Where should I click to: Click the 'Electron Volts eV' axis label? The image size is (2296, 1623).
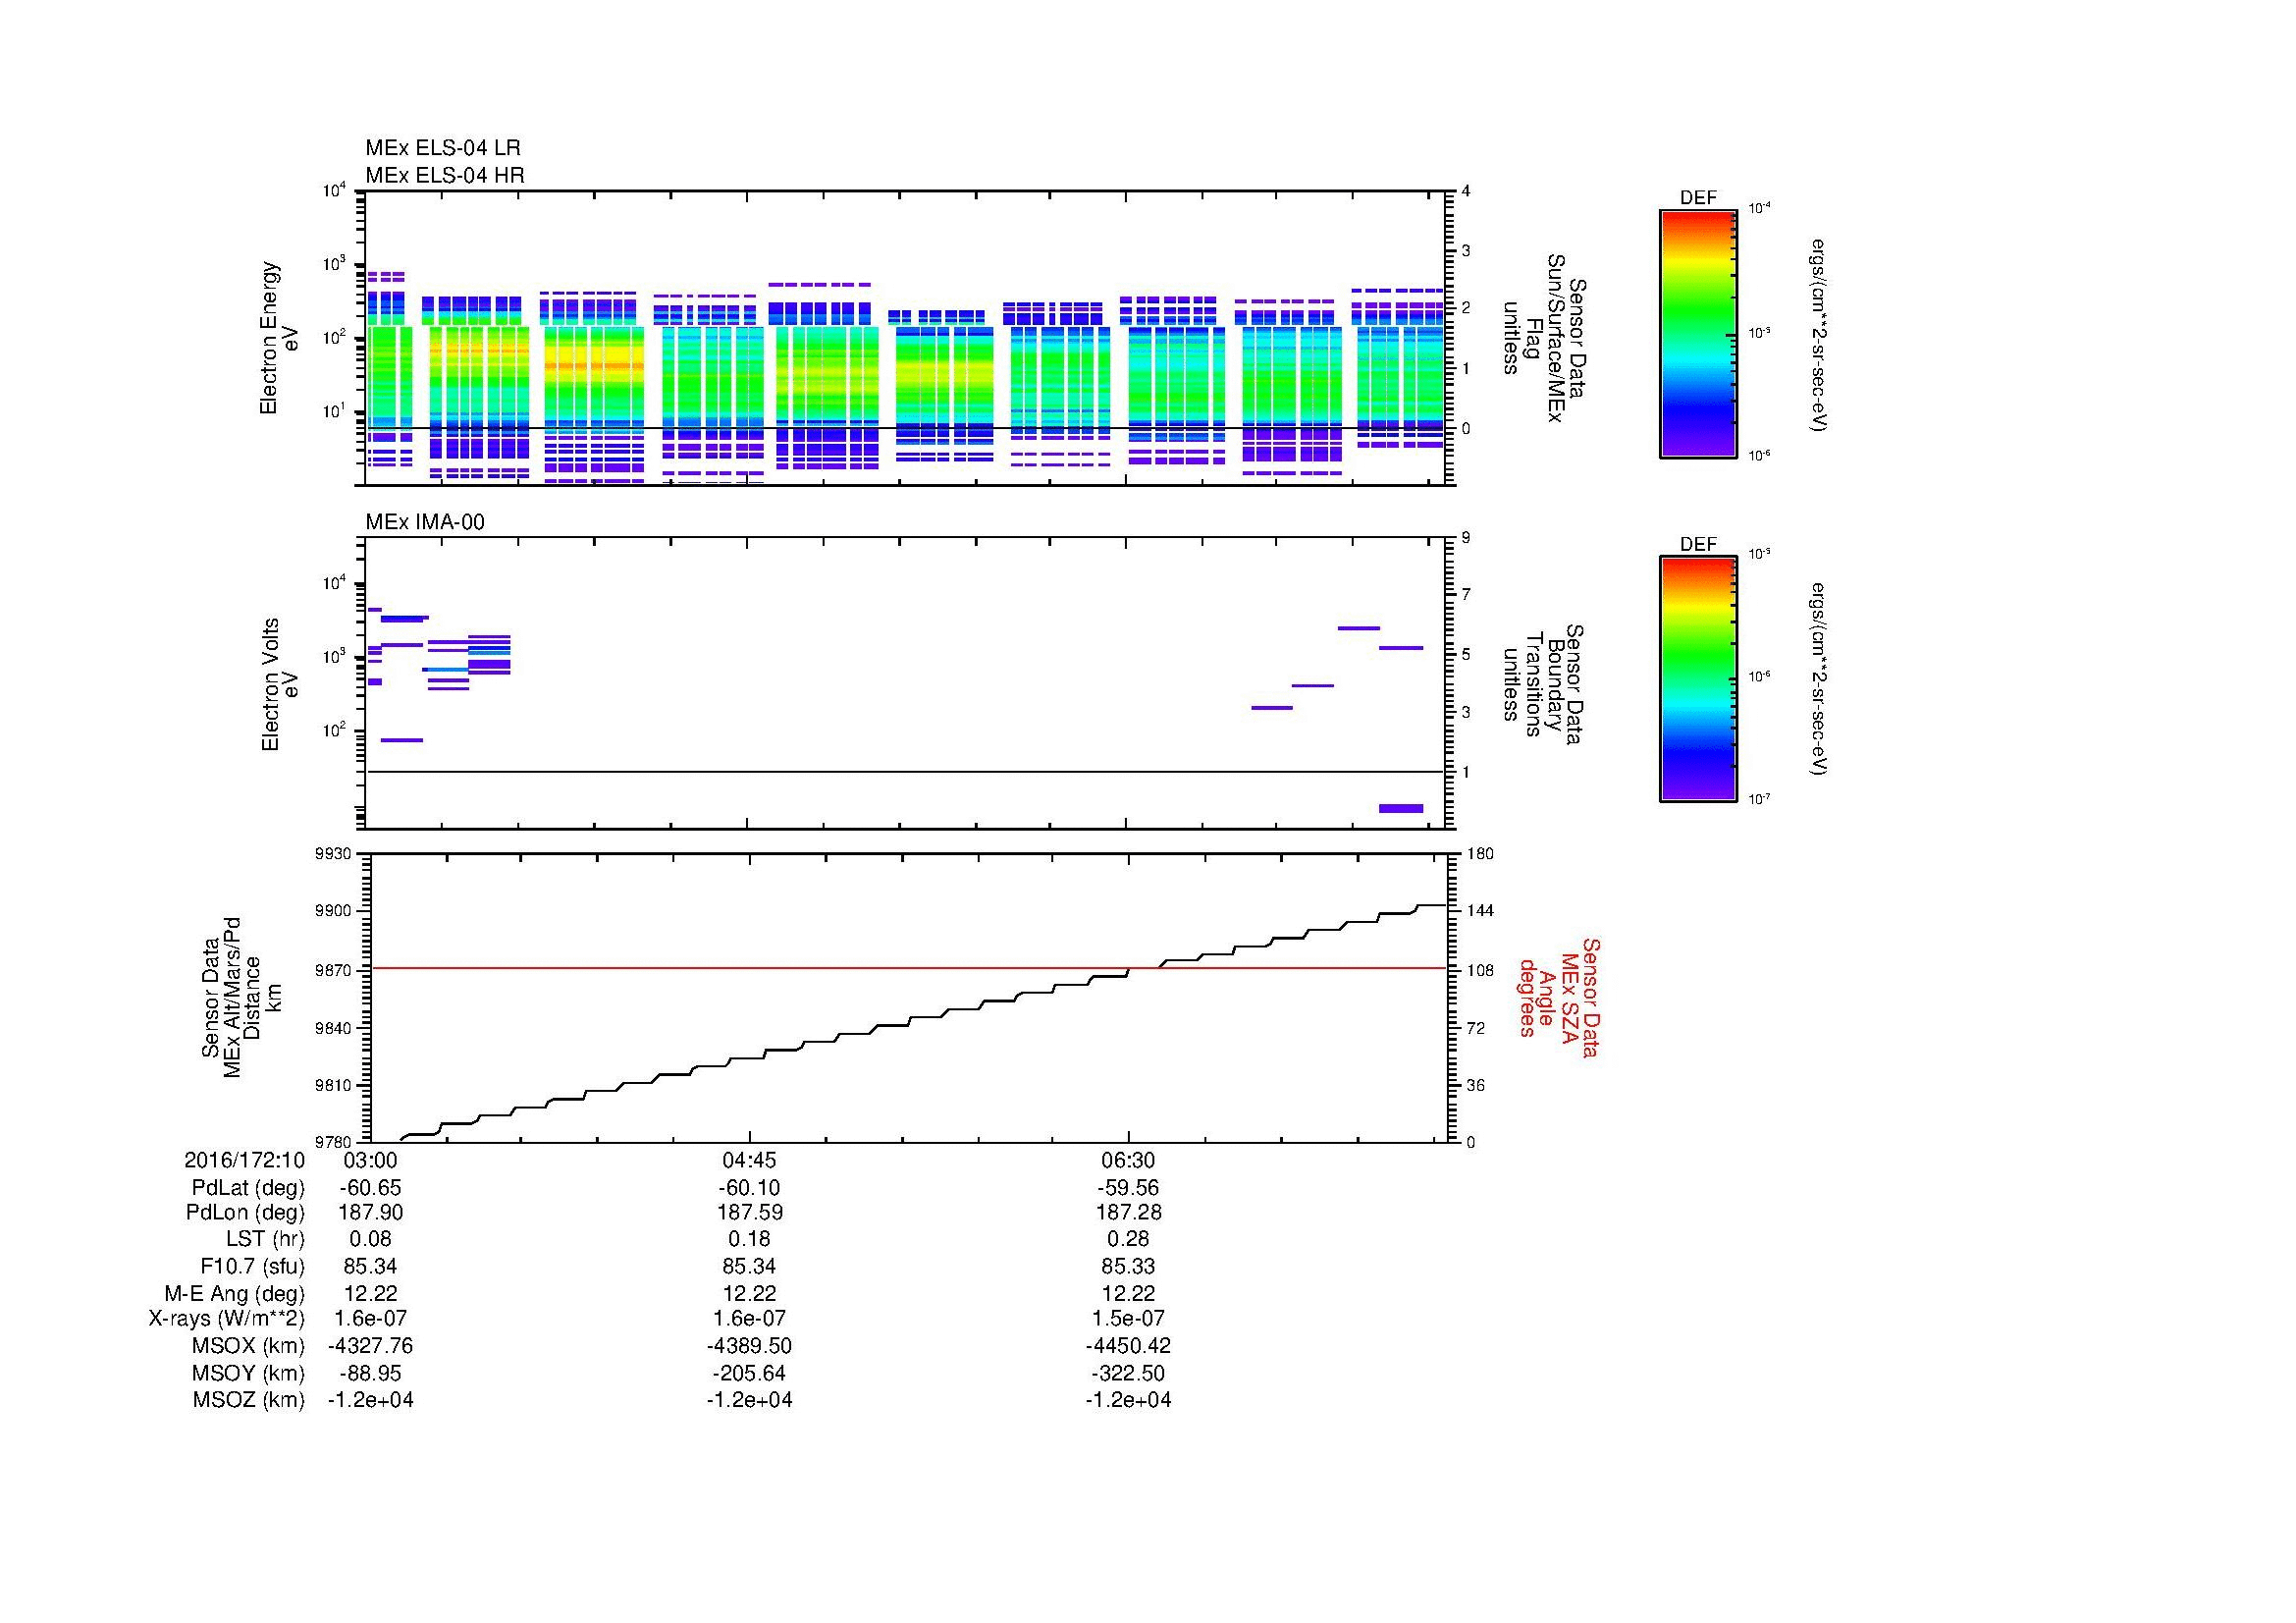[x=279, y=684]
